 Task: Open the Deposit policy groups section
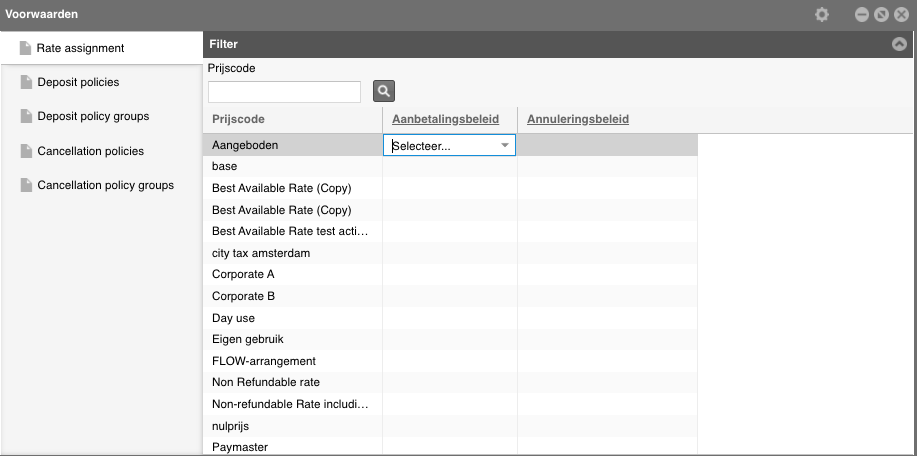tap(101, 116)
